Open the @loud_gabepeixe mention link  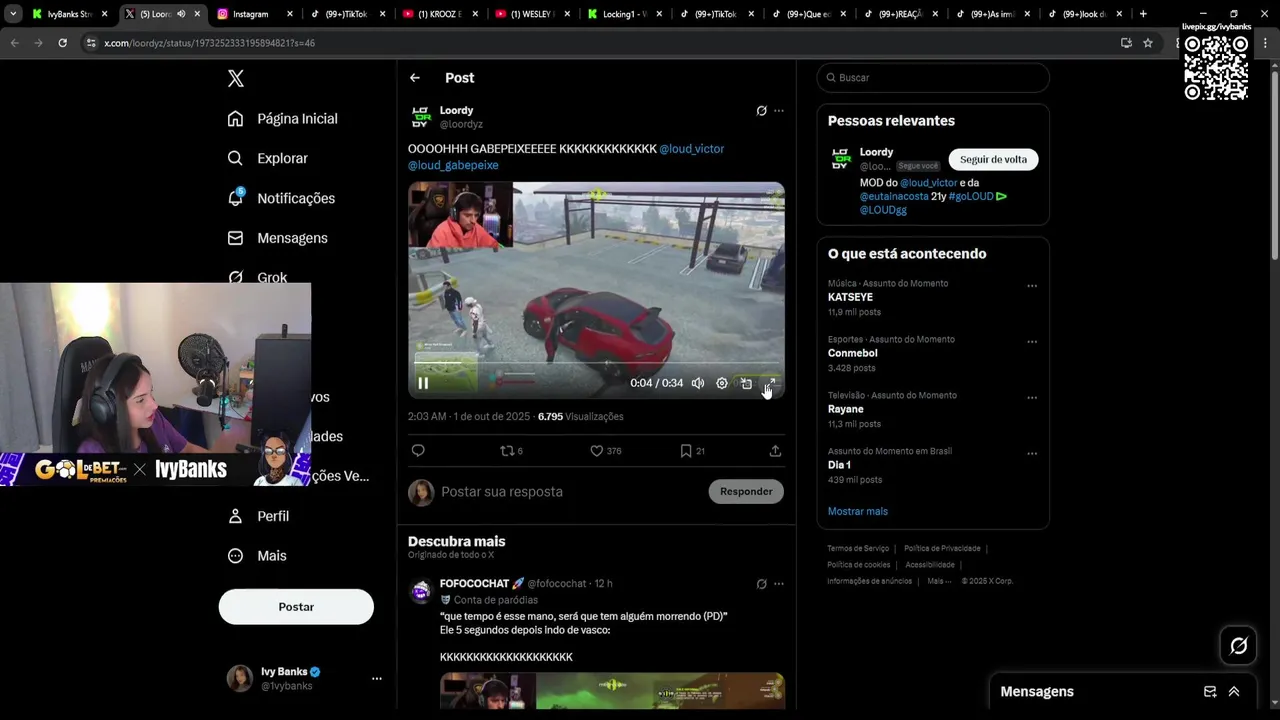453,165
